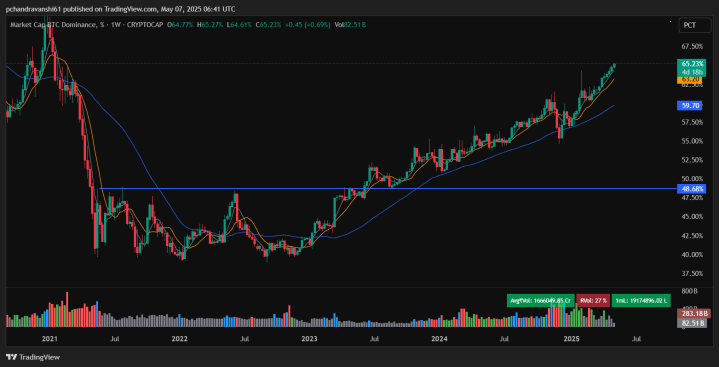
Task: Click the TradingView logo at bottom left
Action: pyautogui.click(x=33, y=357)
